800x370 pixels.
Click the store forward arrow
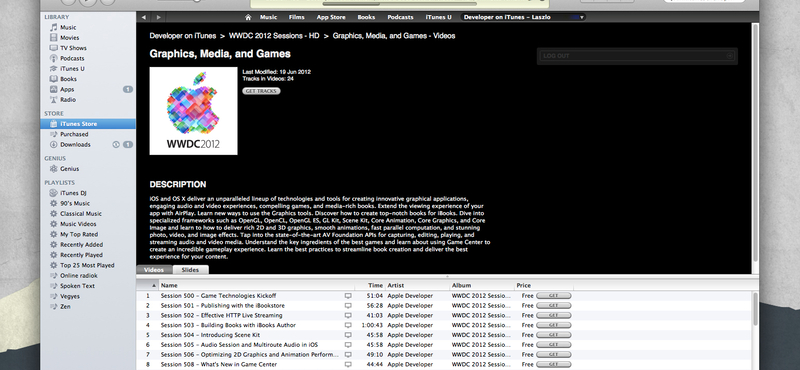click(x=159, y=17)
